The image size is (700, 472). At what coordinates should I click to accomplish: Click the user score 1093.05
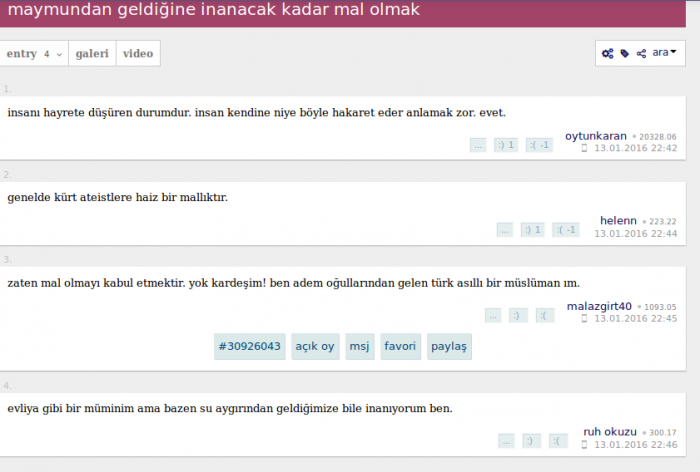click(660, 307)
